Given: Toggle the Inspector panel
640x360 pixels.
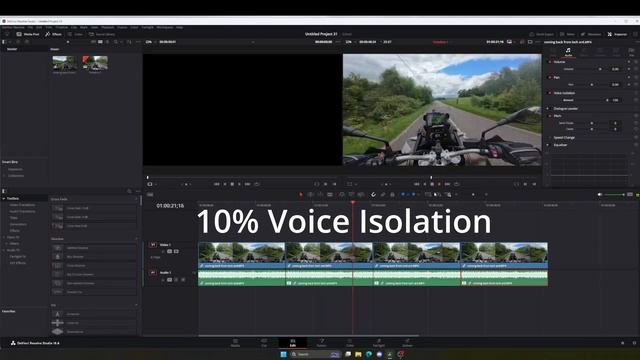Looking at the screenshot, I should point(617,34).
